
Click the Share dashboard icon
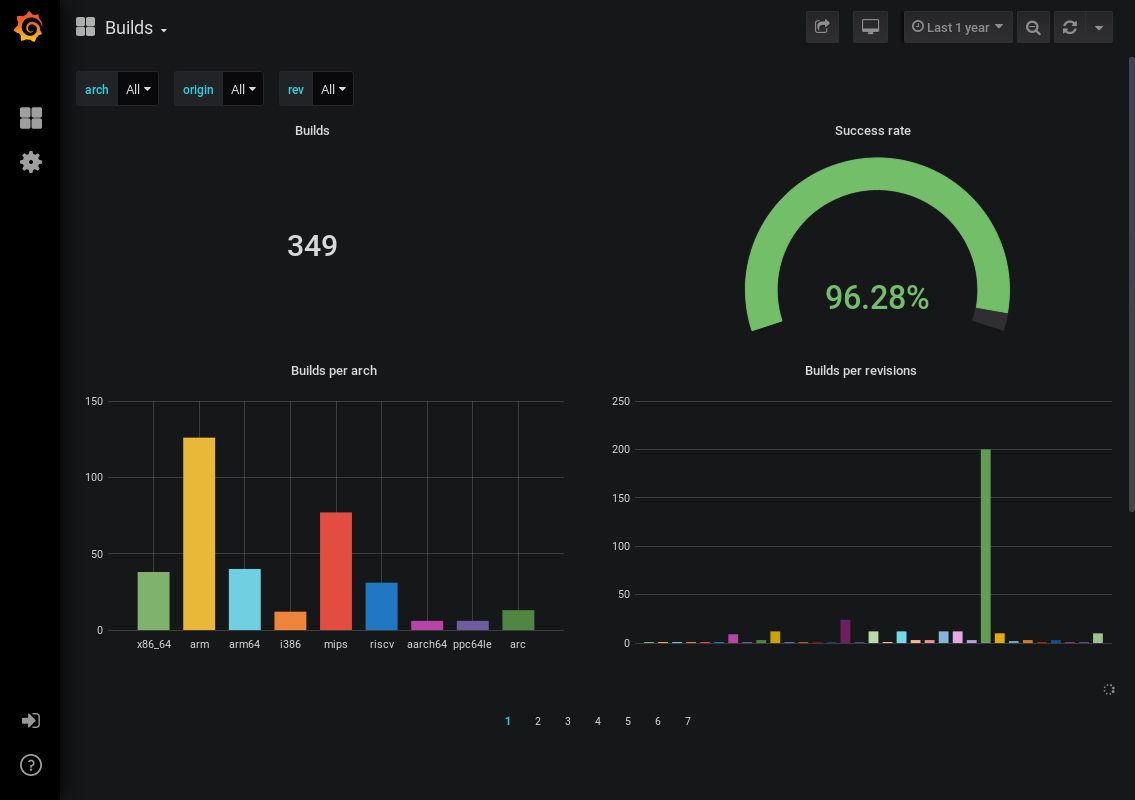click(x=822, y=28)
